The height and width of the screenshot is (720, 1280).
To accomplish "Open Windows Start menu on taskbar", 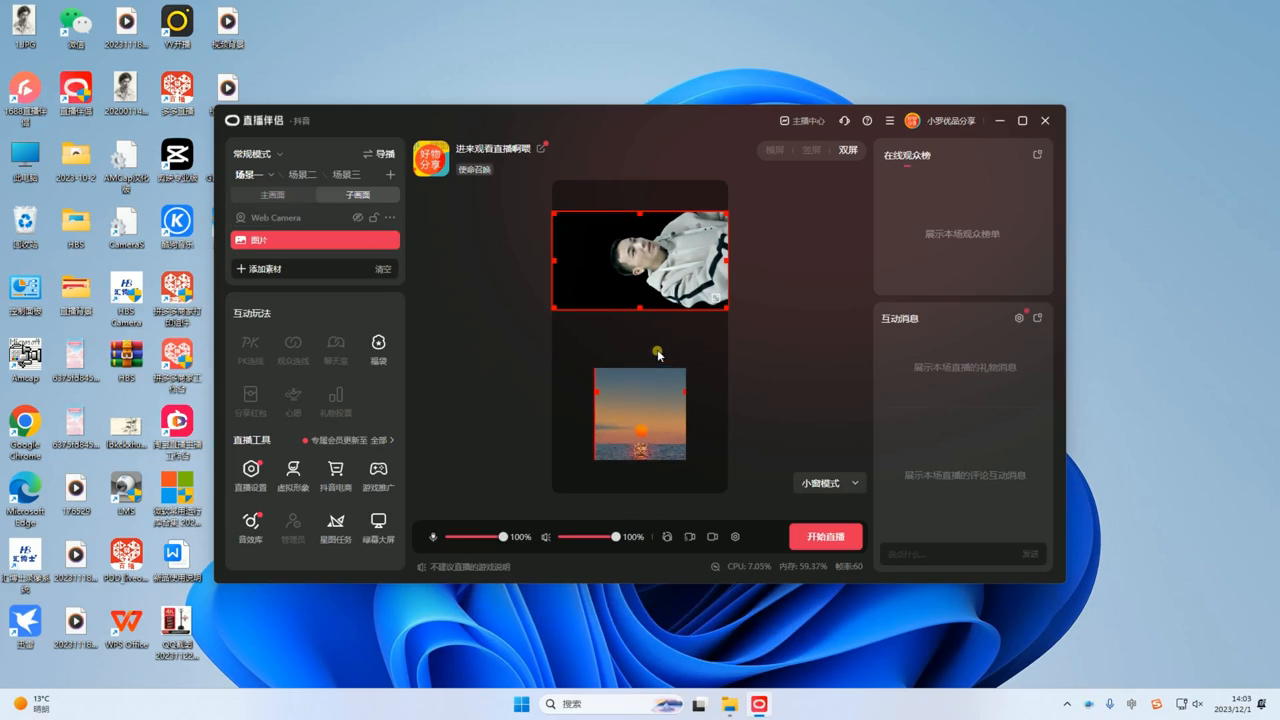I will point(521,704).
